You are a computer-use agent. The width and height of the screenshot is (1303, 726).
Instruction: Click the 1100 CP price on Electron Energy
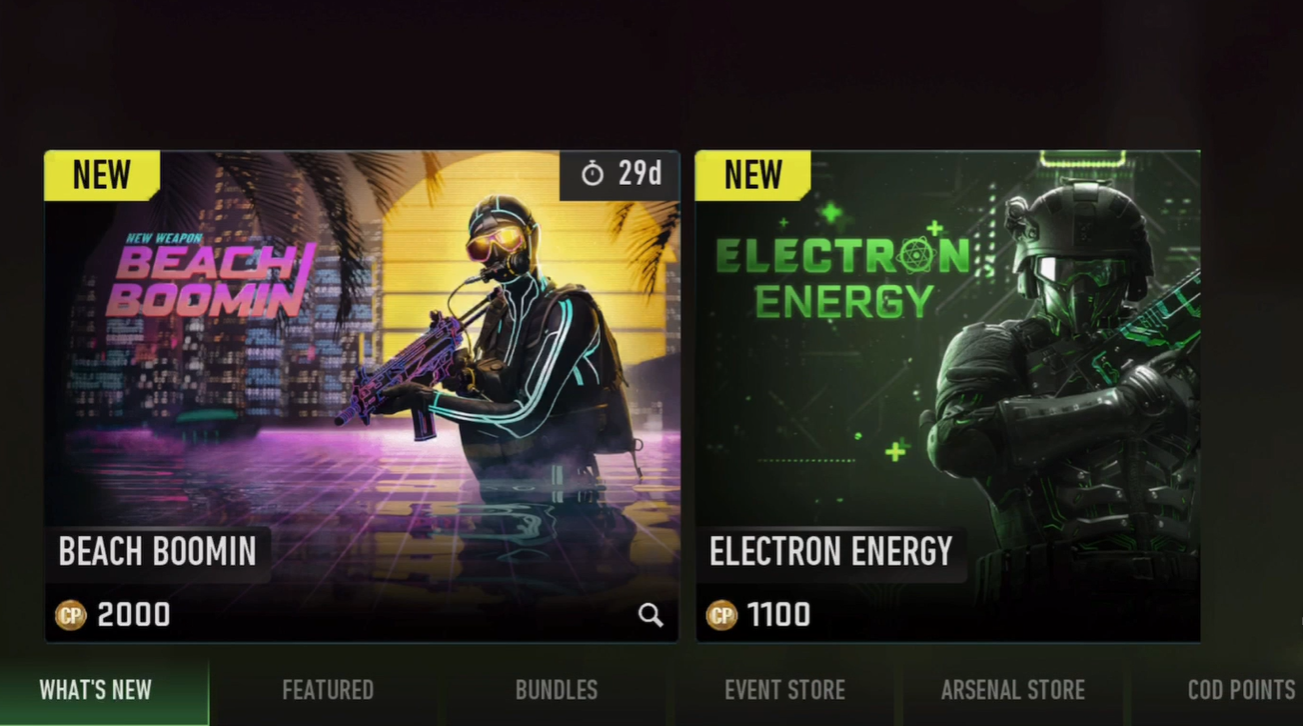pos(779,615)
